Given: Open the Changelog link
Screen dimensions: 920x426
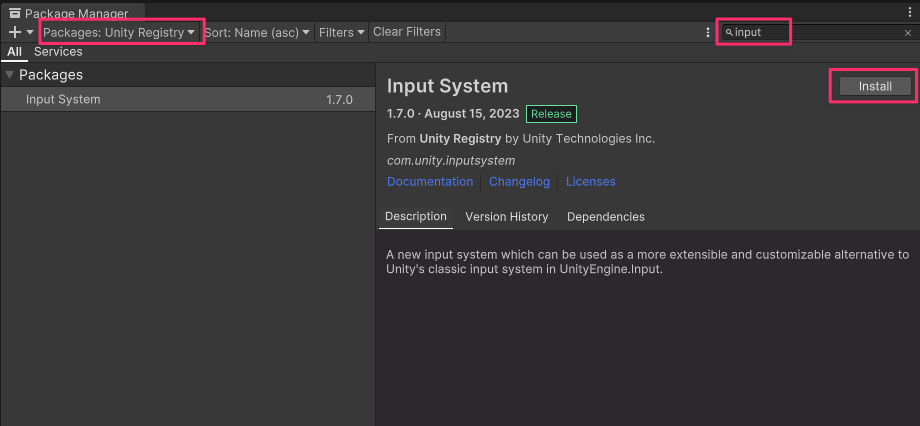Looking at the screenshot, I should point(519,181).
